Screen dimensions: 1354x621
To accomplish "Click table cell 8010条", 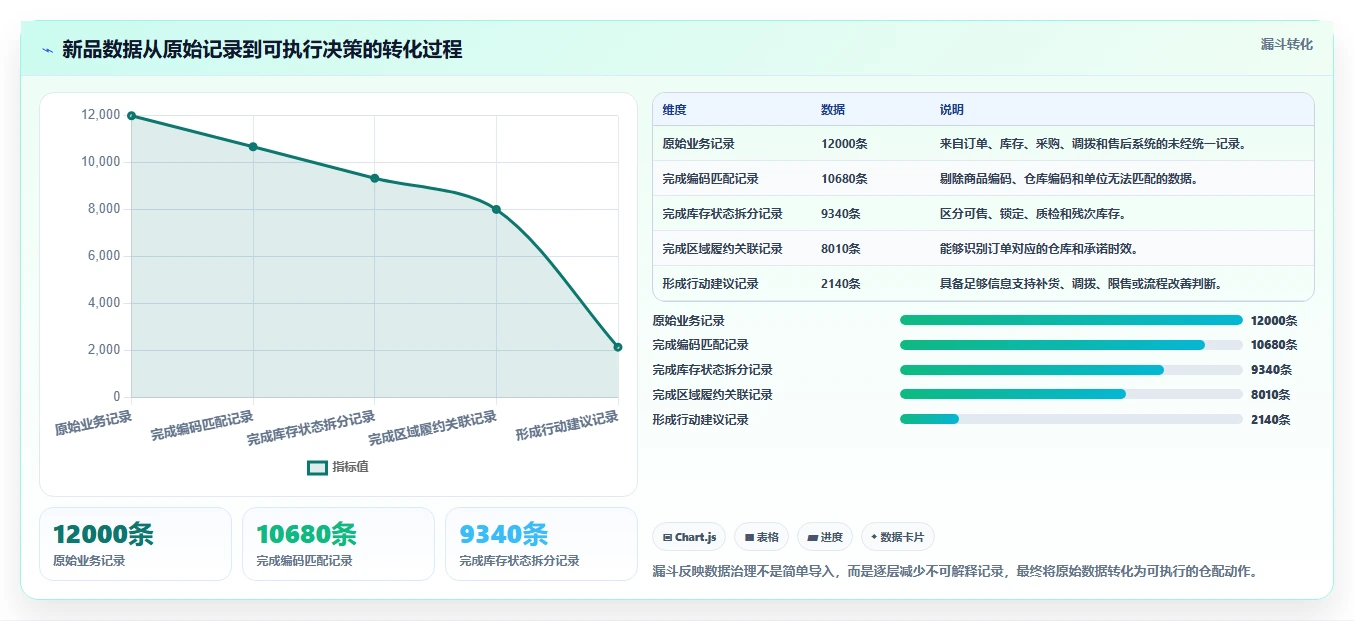I will tap(841, 249).
